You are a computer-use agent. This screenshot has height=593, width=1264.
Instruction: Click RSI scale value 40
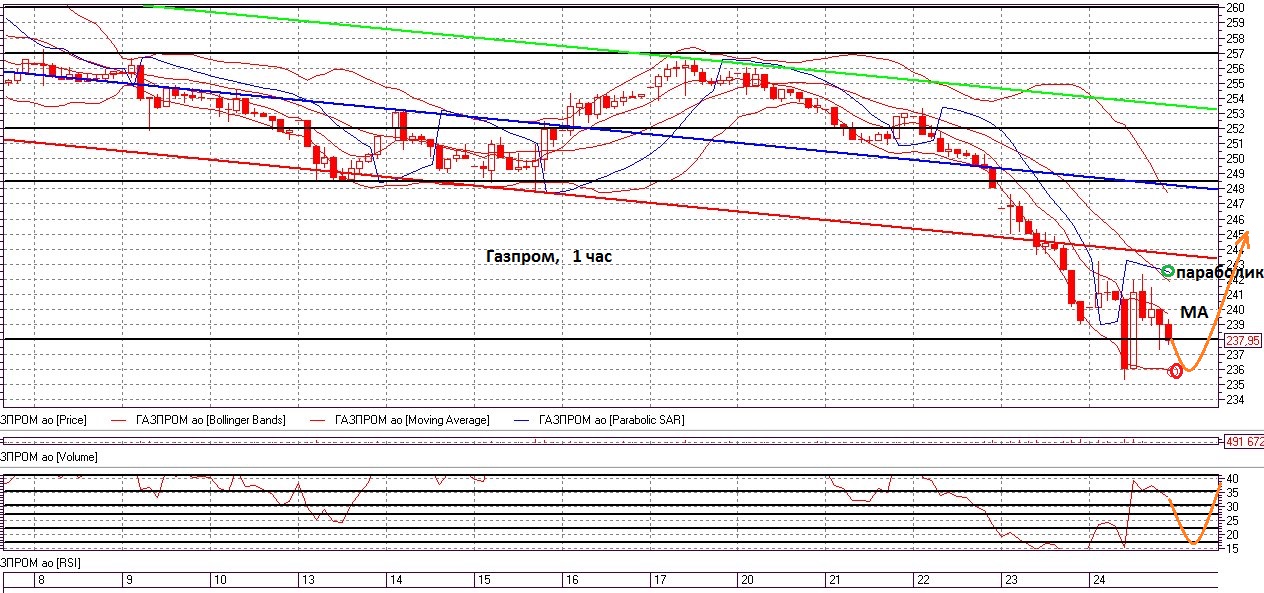[1233, 478]
